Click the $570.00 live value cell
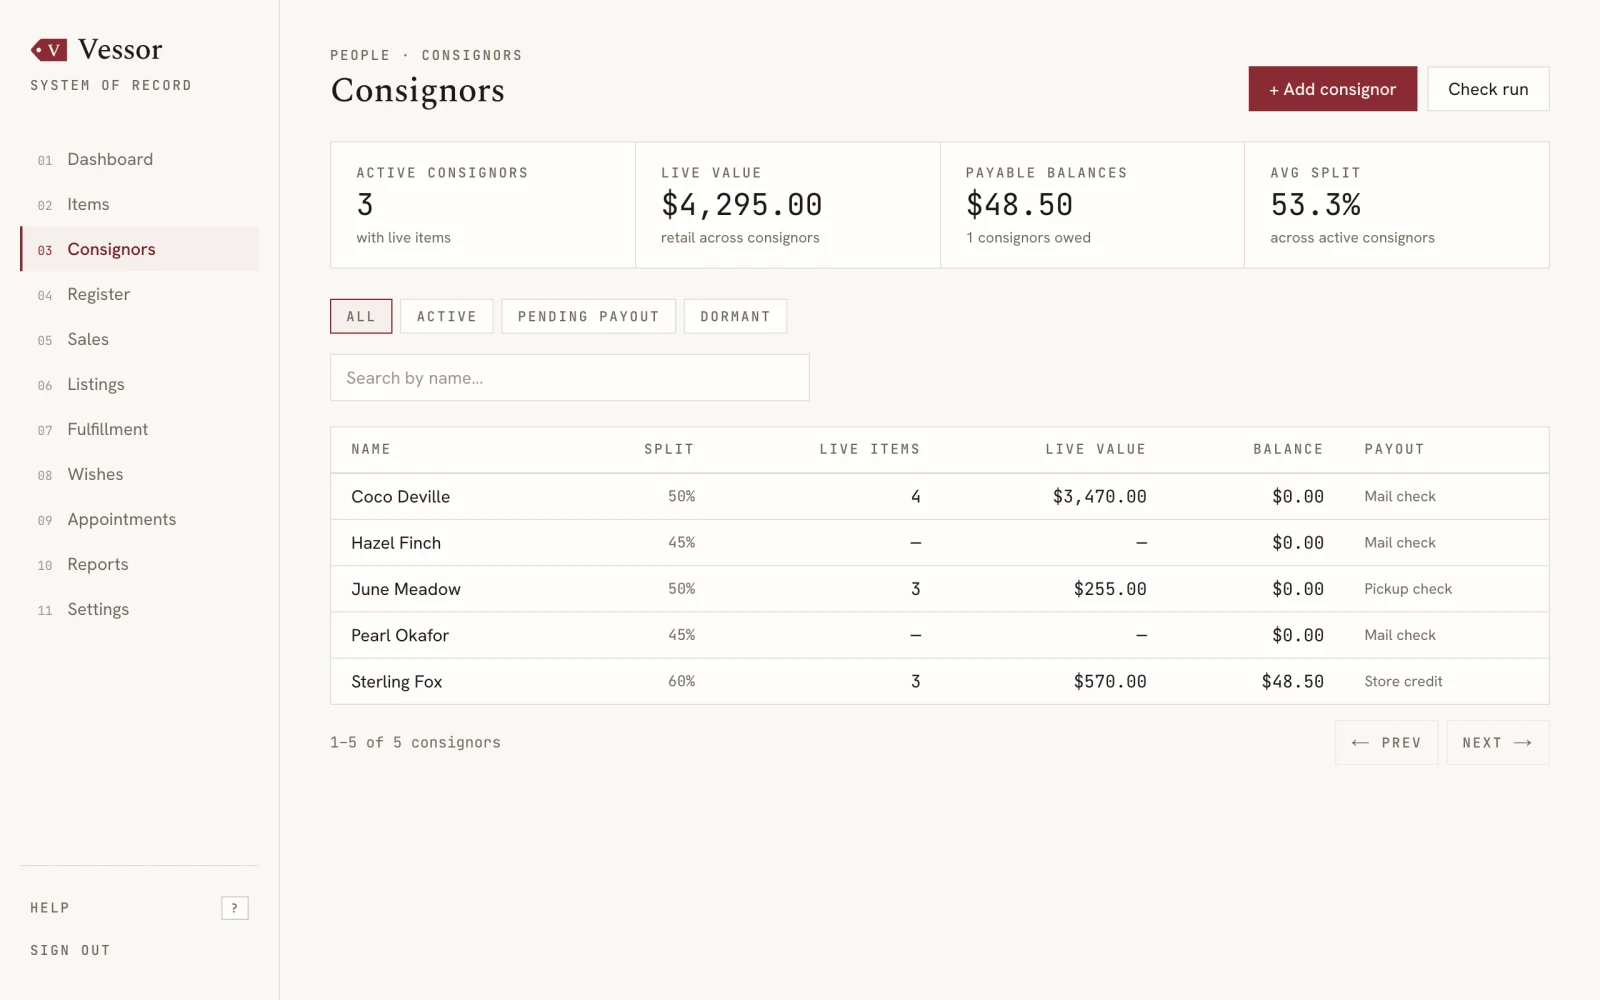The image size is (1600, 1000). [x=1110, y=682]
